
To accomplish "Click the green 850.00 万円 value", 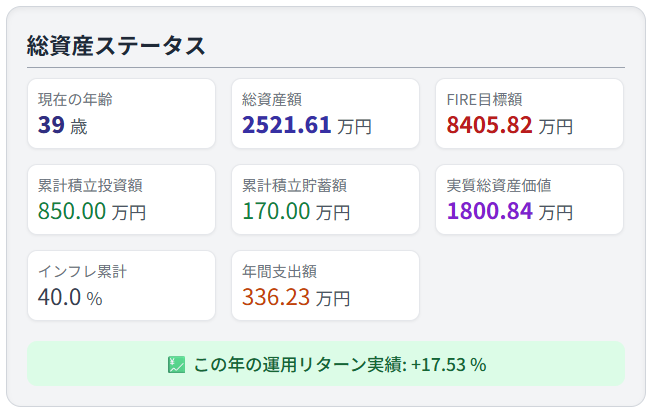I will tap(92, 211).
